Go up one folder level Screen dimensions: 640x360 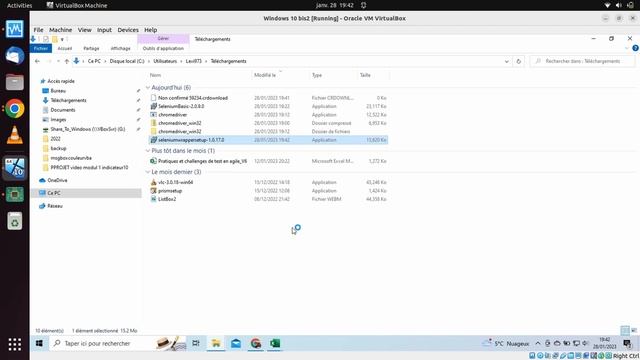[67, 61]
